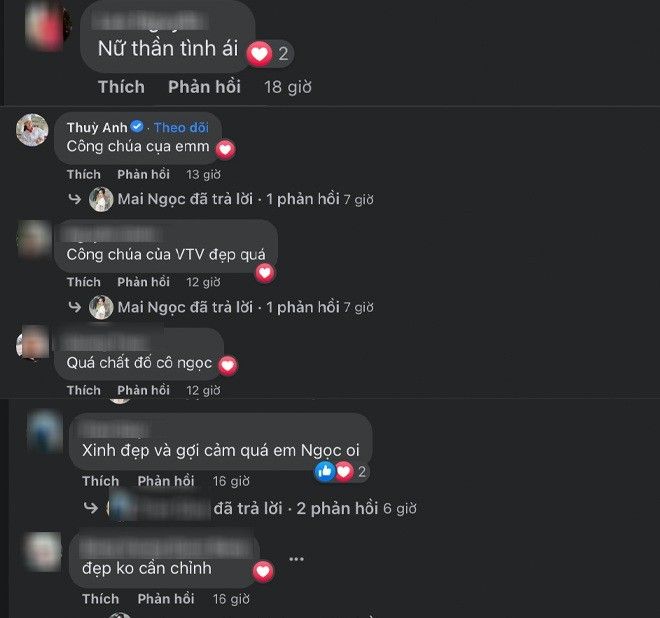Viewport: 660px width, 618px height.
Task: Expand the 2 phản hồi replies thread
Action: pos(337,509)
